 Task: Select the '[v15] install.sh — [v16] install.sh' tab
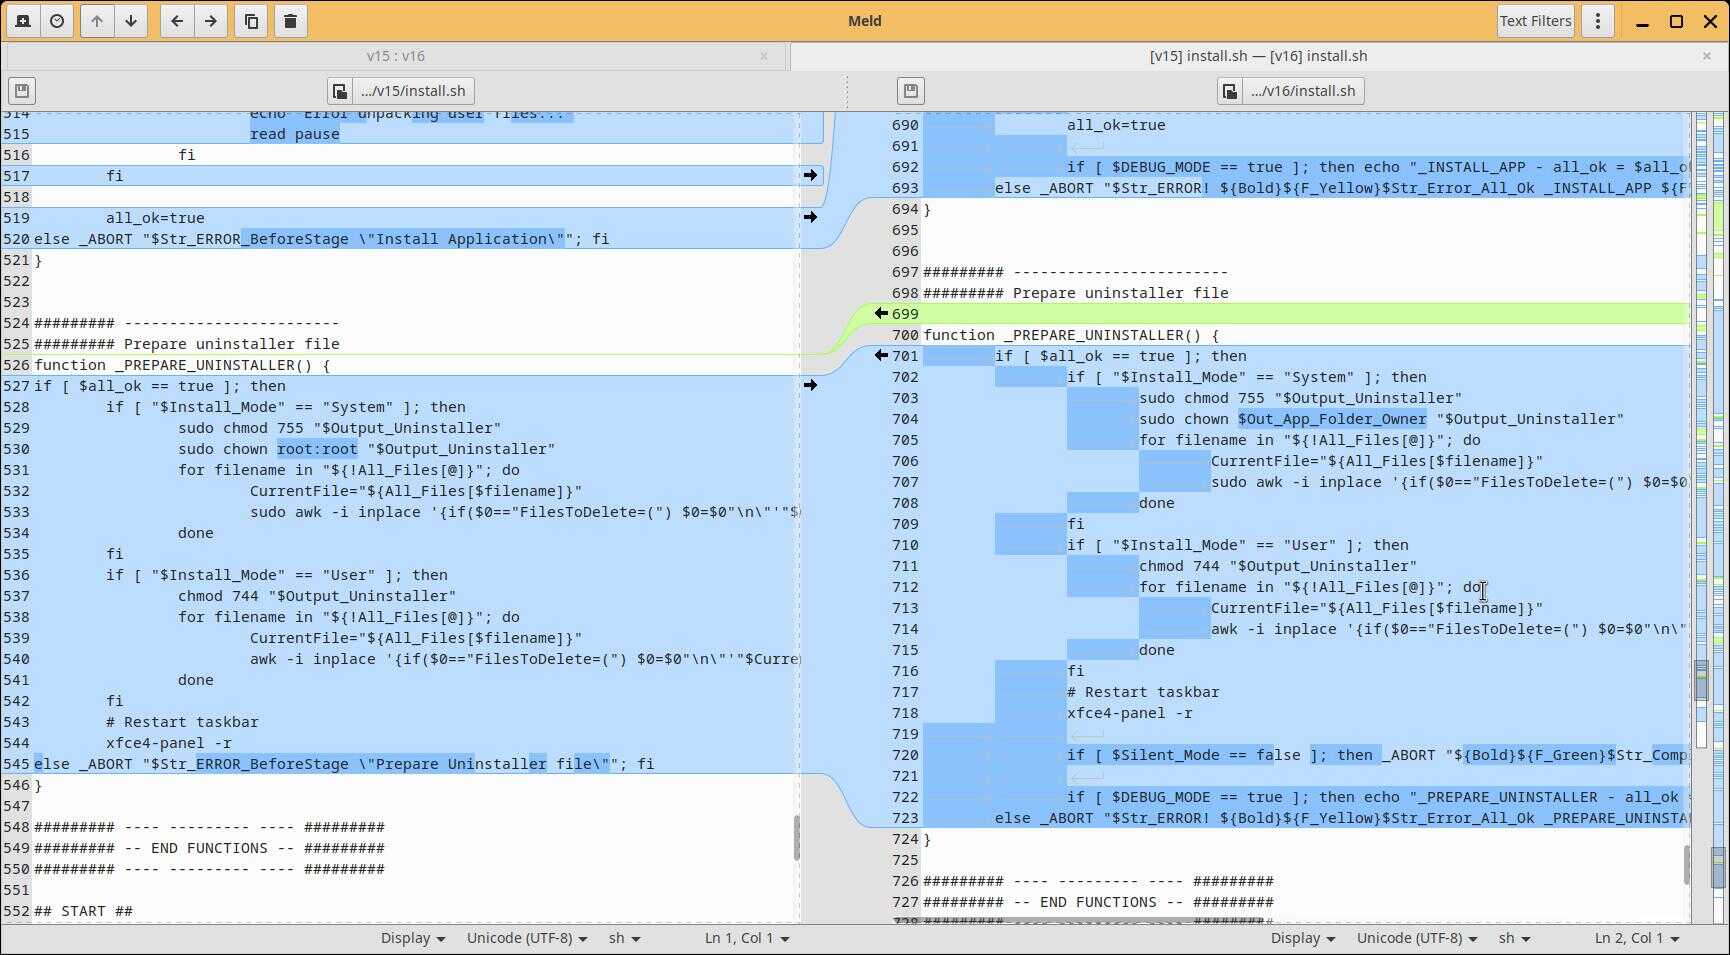1259,56
